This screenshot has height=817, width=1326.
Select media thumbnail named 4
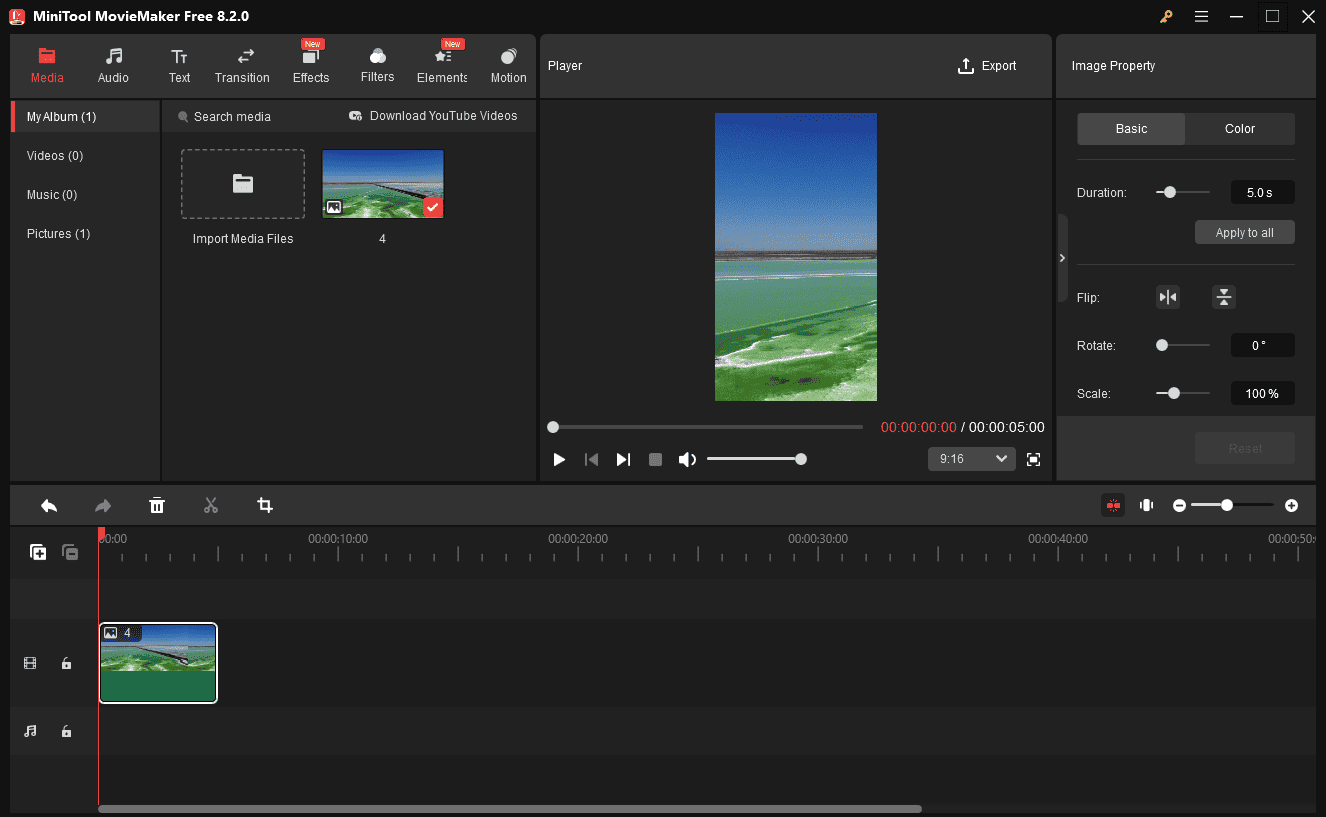click(383, 184)
